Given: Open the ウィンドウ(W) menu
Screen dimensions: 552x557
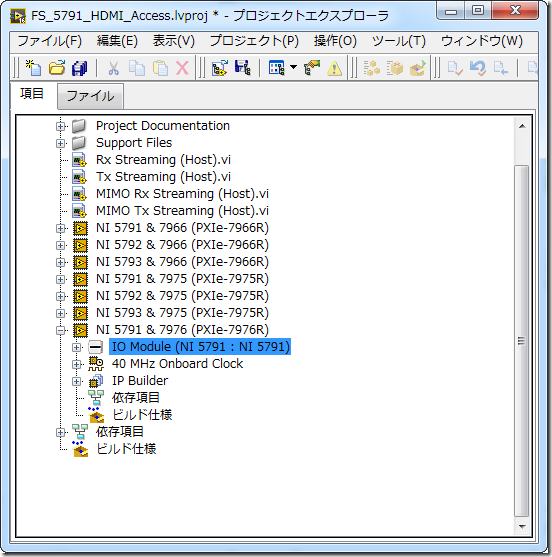Looking at the screenshot, I should point(482,41).
